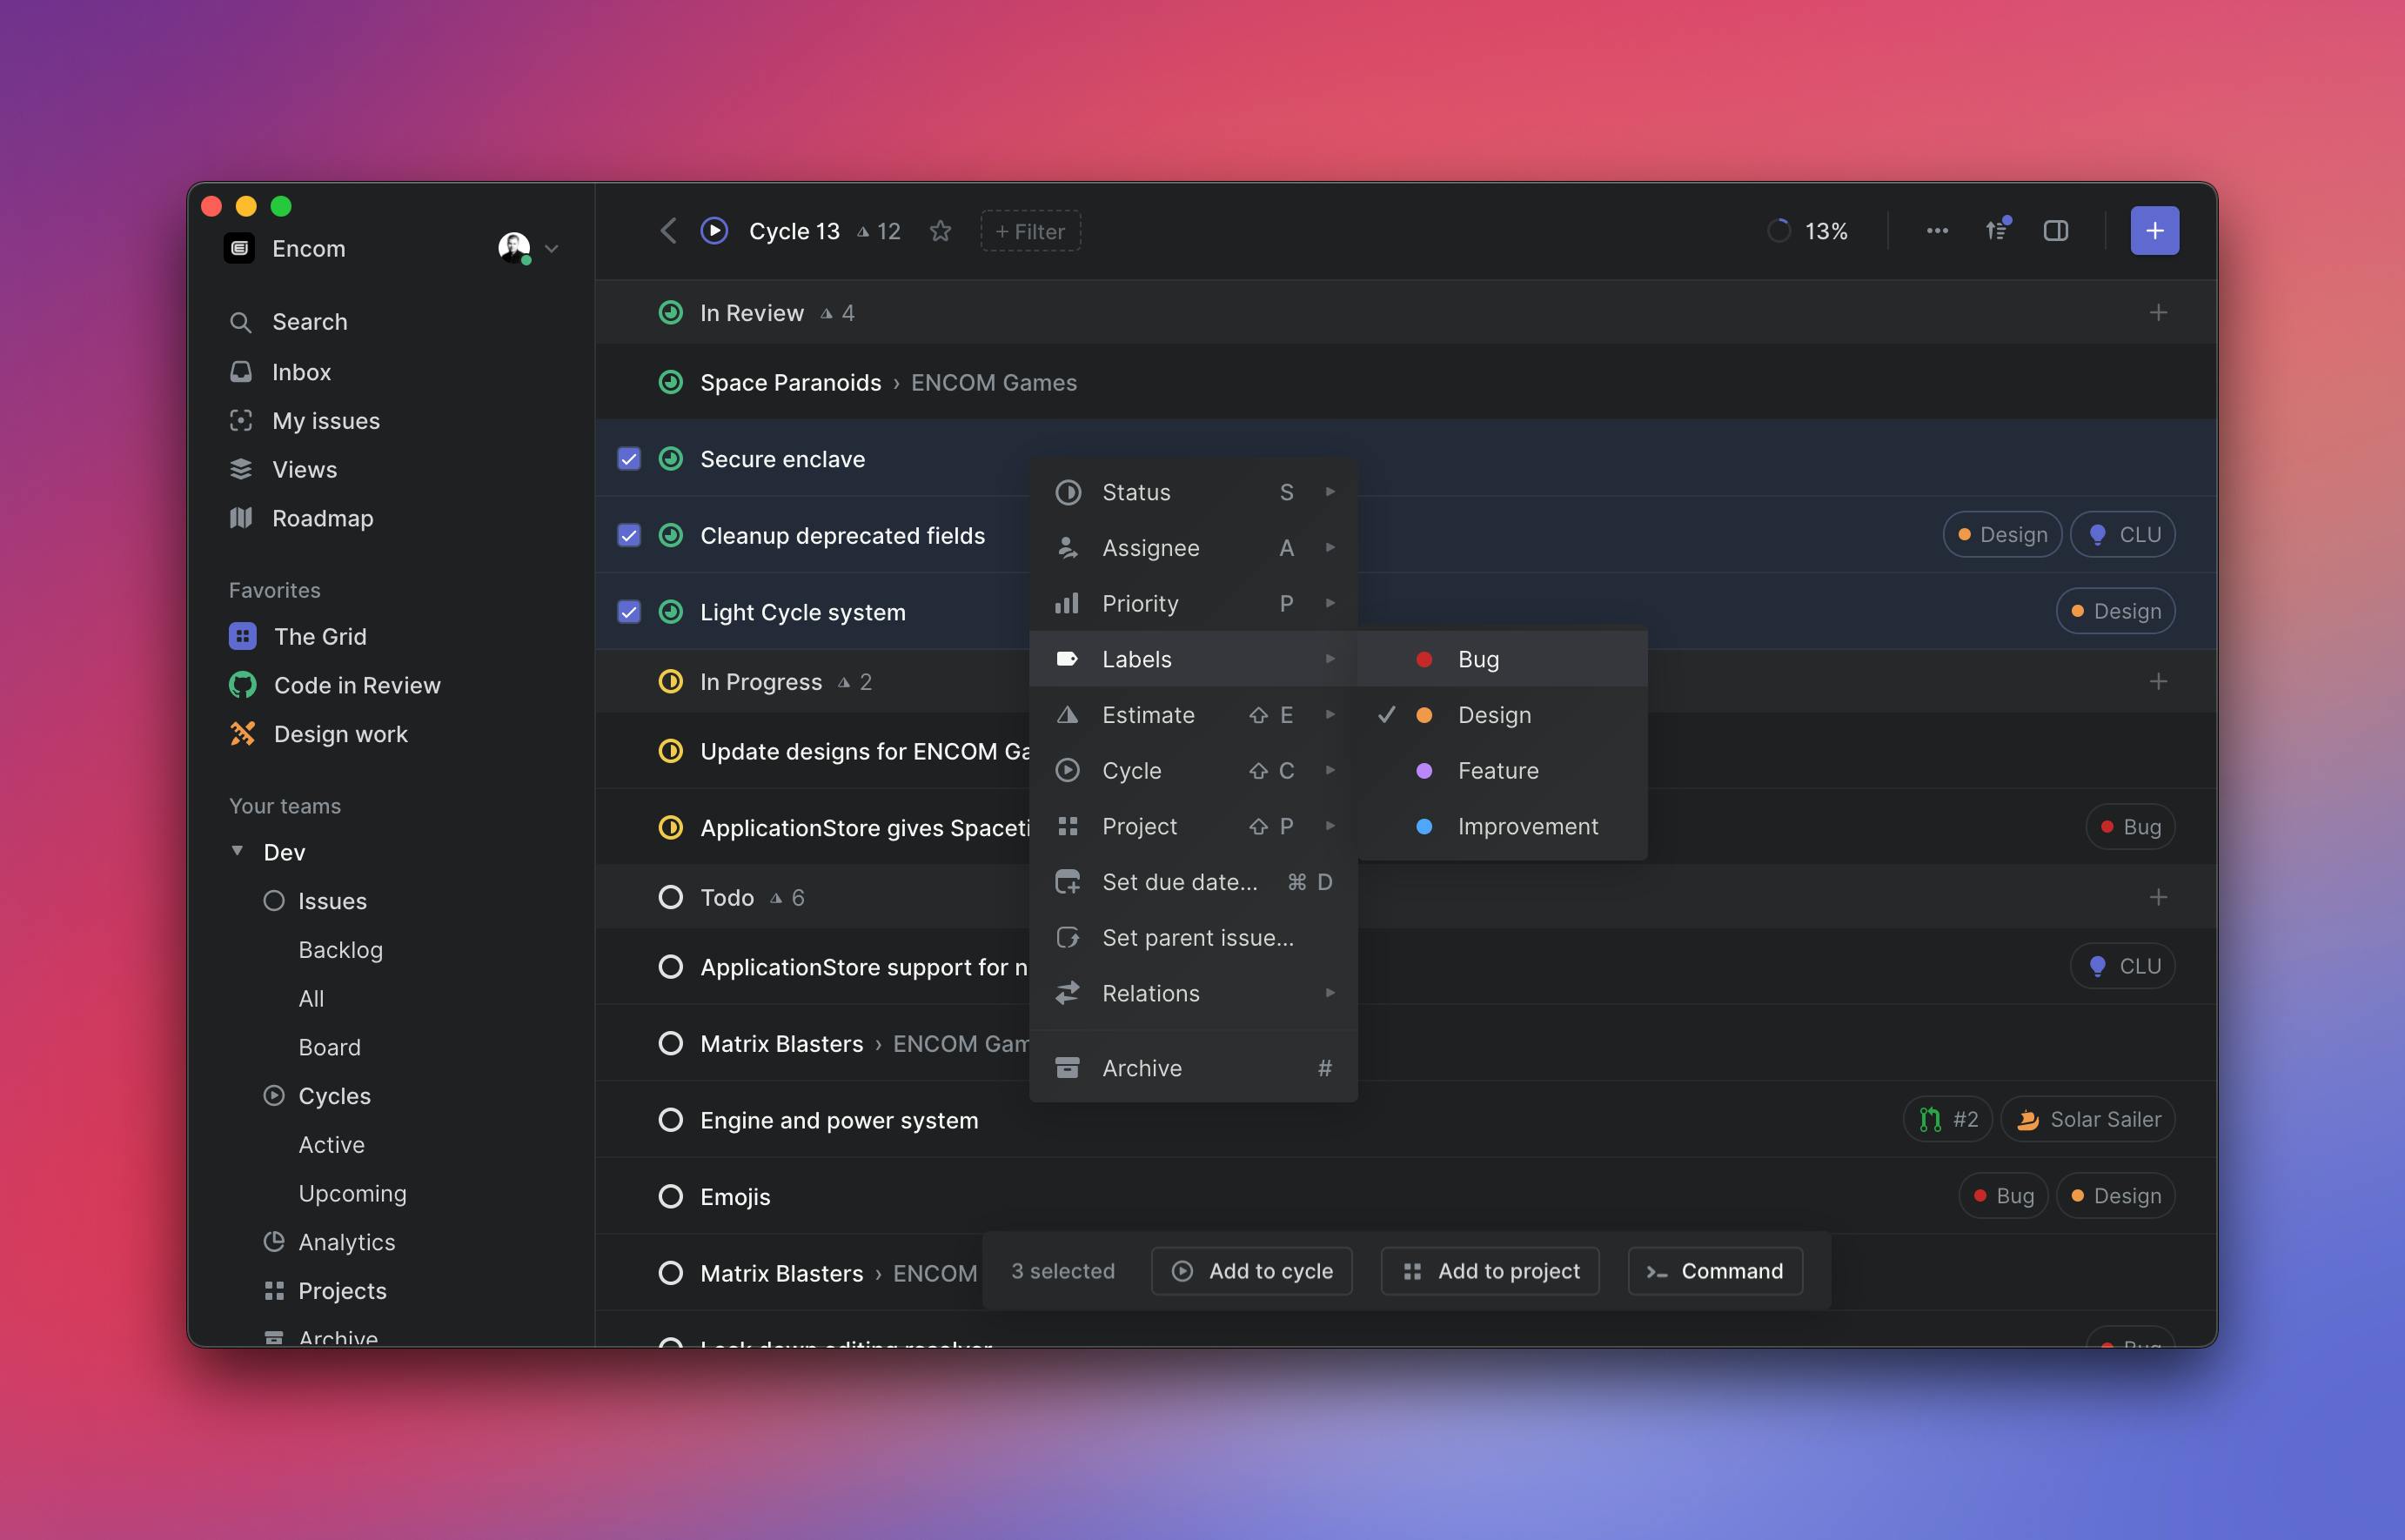The height and width of the screenshot is (1540, 2405).
Task: Open the user avatar dropdown chevron
Action: 551,248
